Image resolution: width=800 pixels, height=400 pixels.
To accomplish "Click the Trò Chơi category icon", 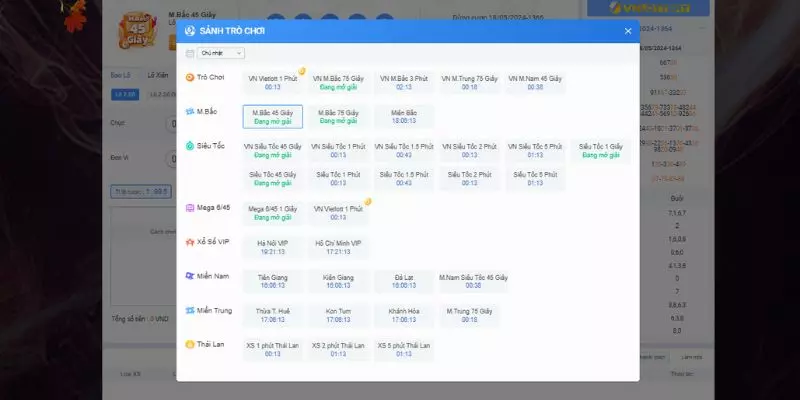I will (x=190, y=78).
